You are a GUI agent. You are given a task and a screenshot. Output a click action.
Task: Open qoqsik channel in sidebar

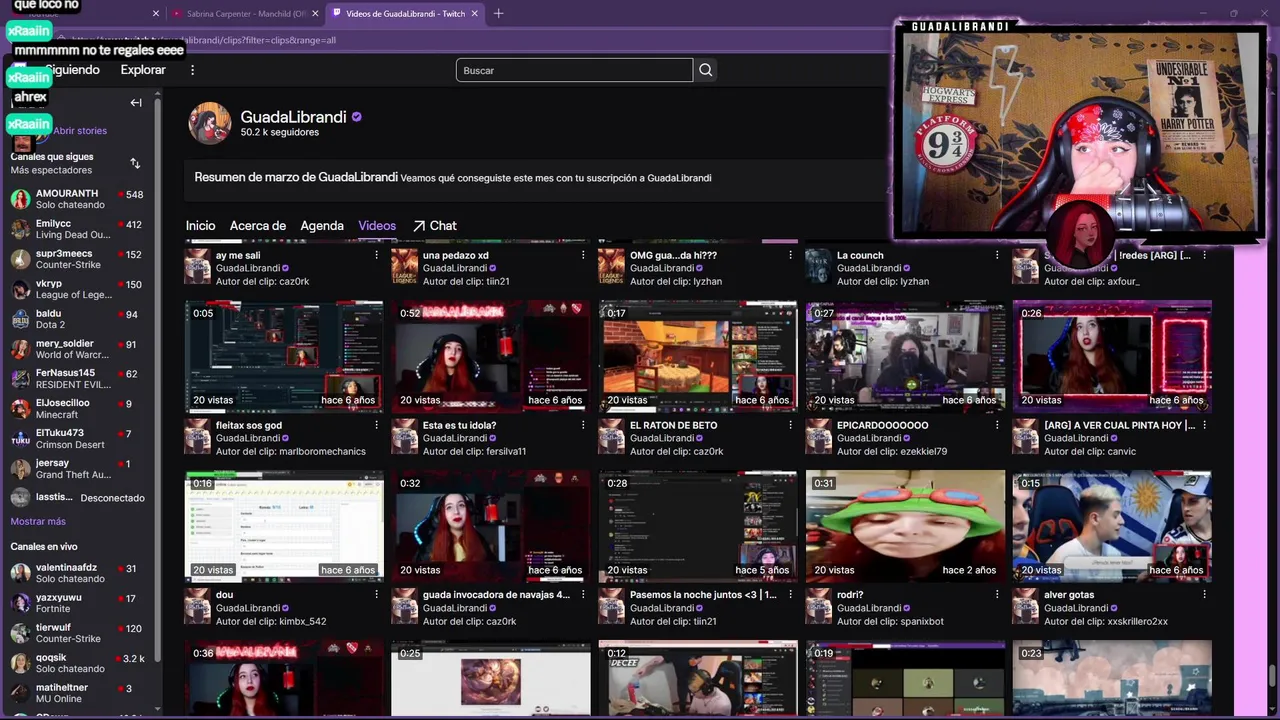click(78, 663)
